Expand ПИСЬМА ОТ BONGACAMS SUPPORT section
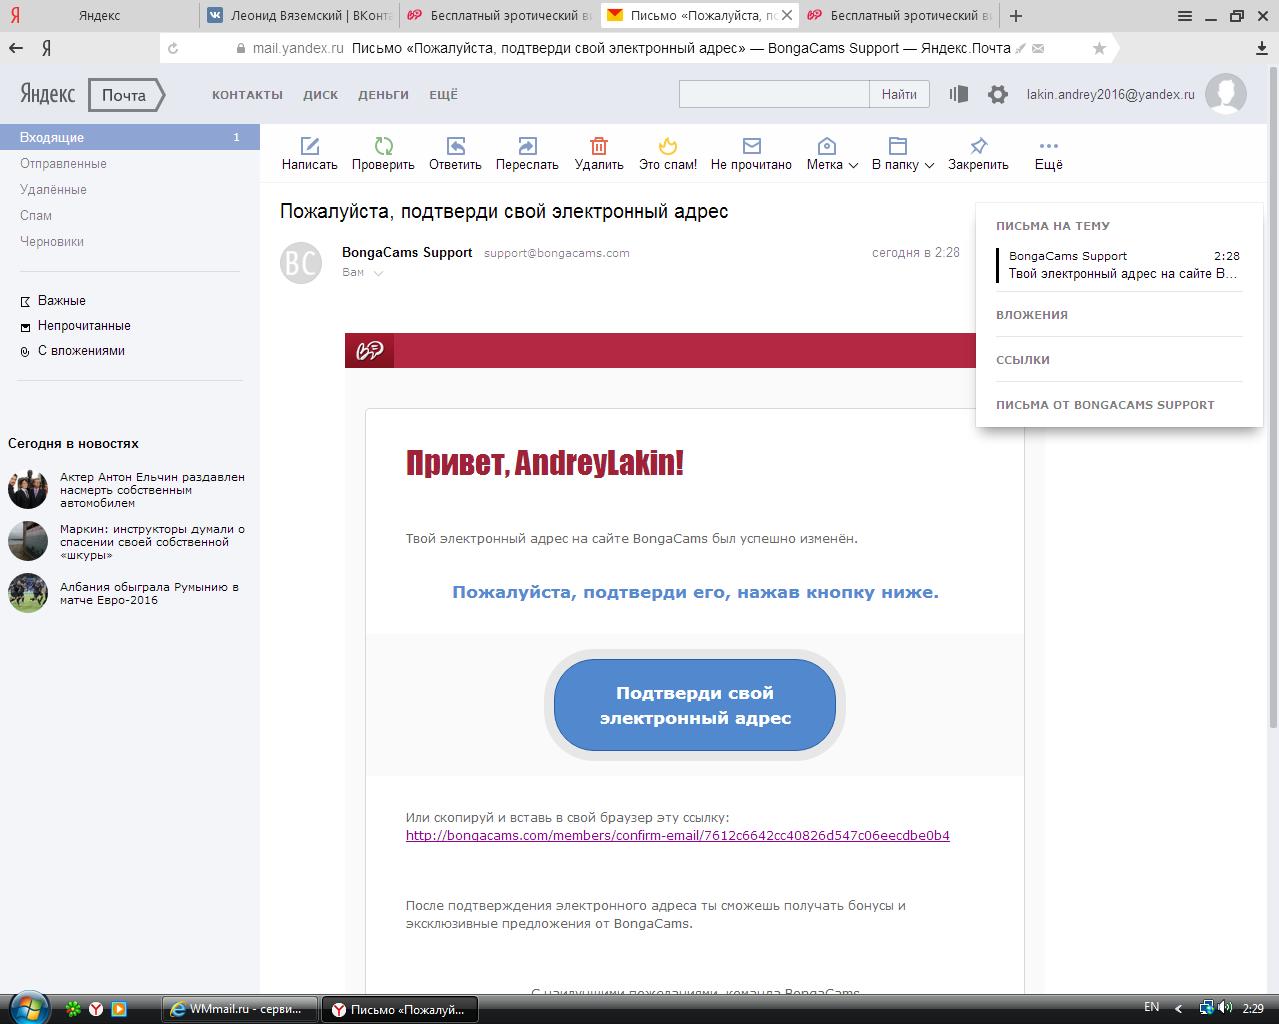The height and width of the screenshot is (1024, 1279). click(x=1105, y=405)
